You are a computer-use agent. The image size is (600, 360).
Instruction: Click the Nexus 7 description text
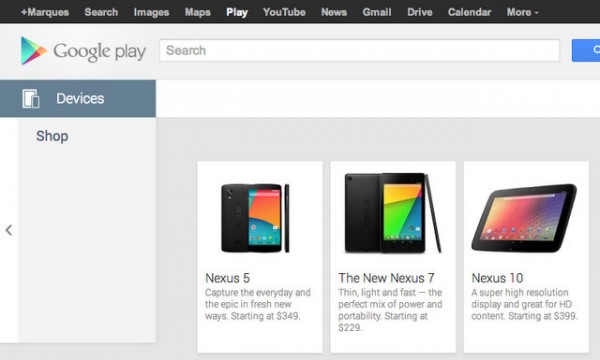tap(390, 310)
